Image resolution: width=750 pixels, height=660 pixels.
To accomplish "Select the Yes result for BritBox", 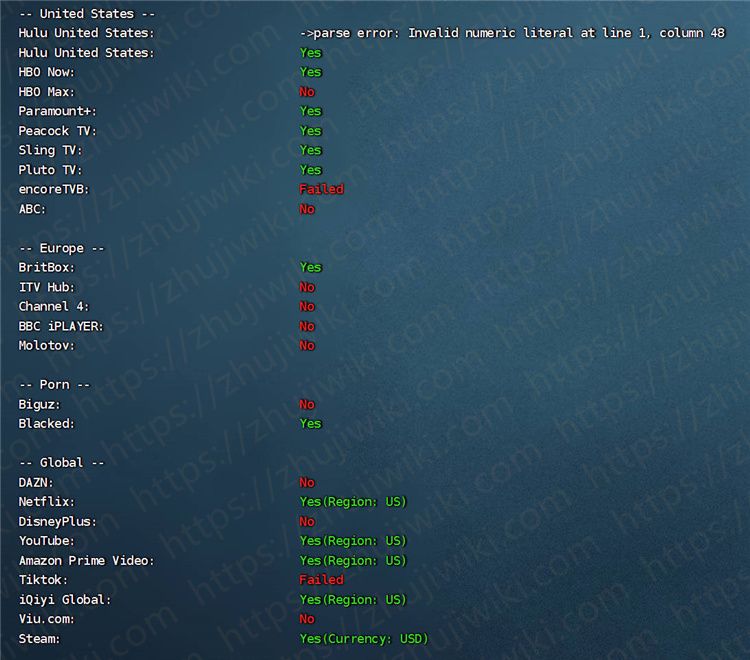I will pos(310,267).
